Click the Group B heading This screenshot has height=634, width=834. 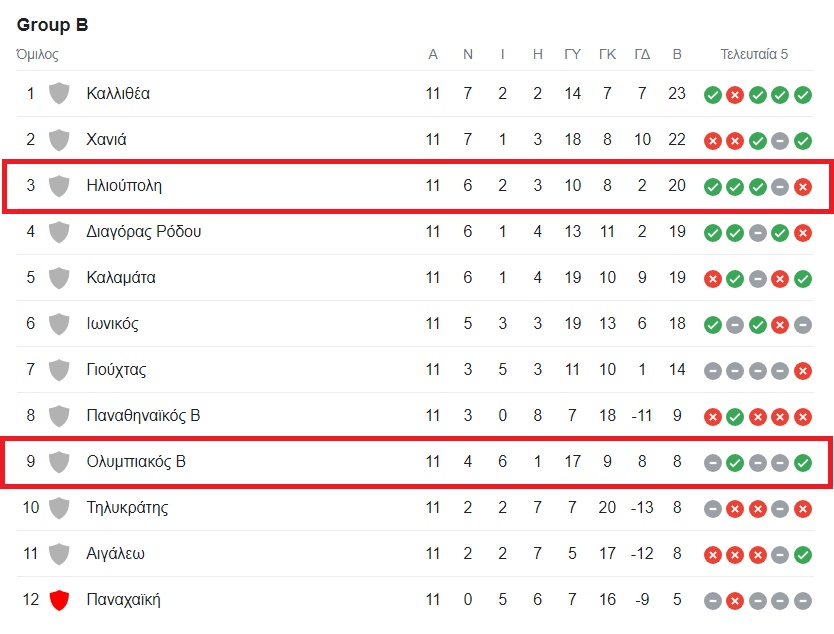(52, 24)
